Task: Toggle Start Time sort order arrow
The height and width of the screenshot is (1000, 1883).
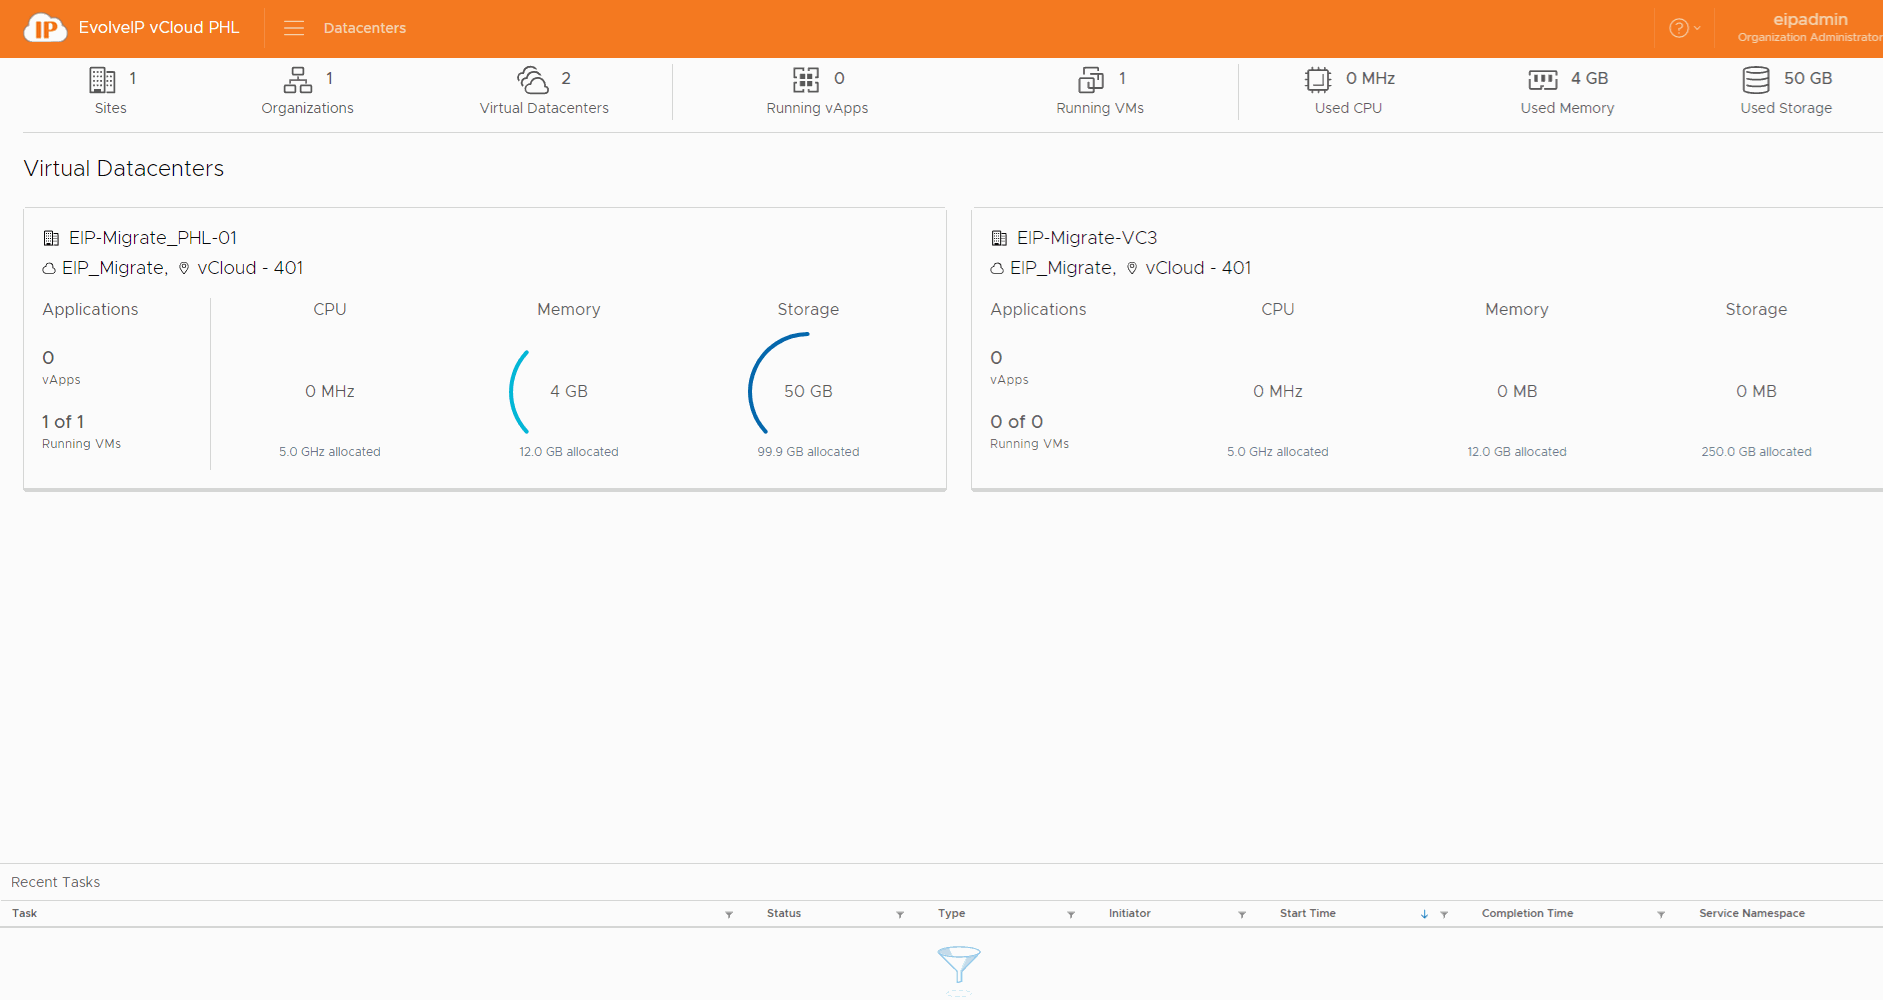Action: tap(1424, 914)
